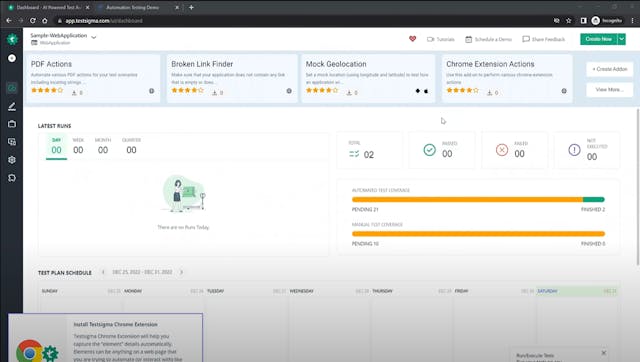
Task: Select the Week tab in Latest Runs
Action: tap(78, 146)
